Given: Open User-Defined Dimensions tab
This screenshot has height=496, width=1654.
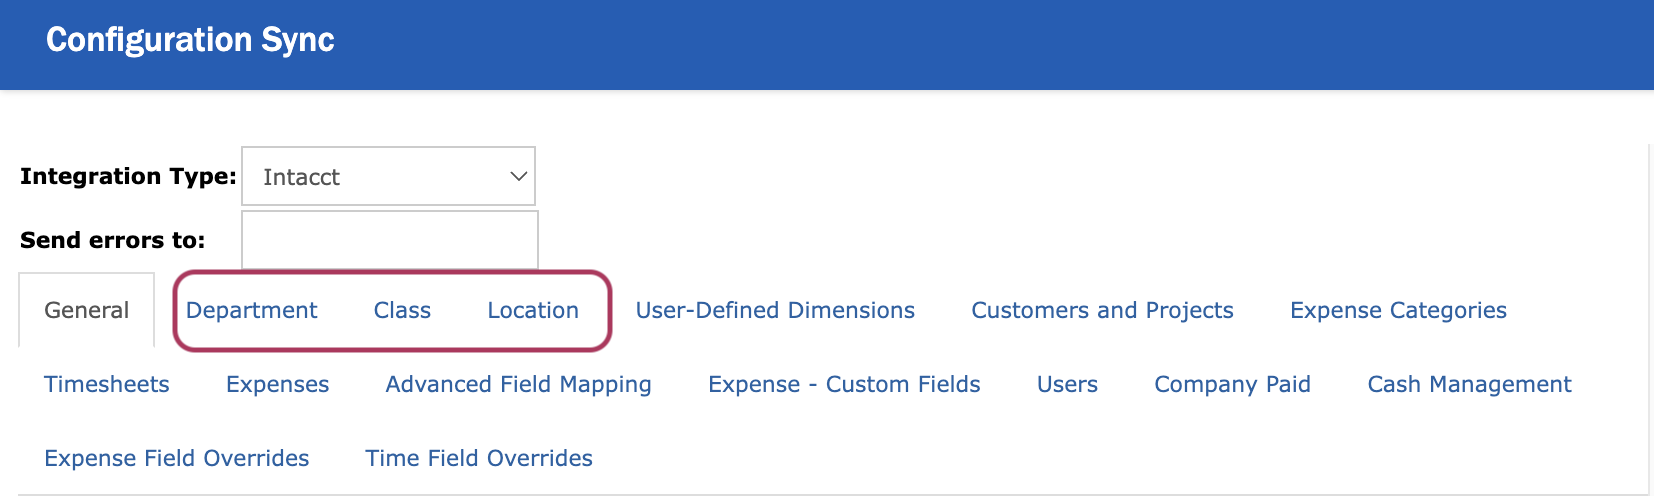Looking at the screenshot, I should tap(775, 311).
